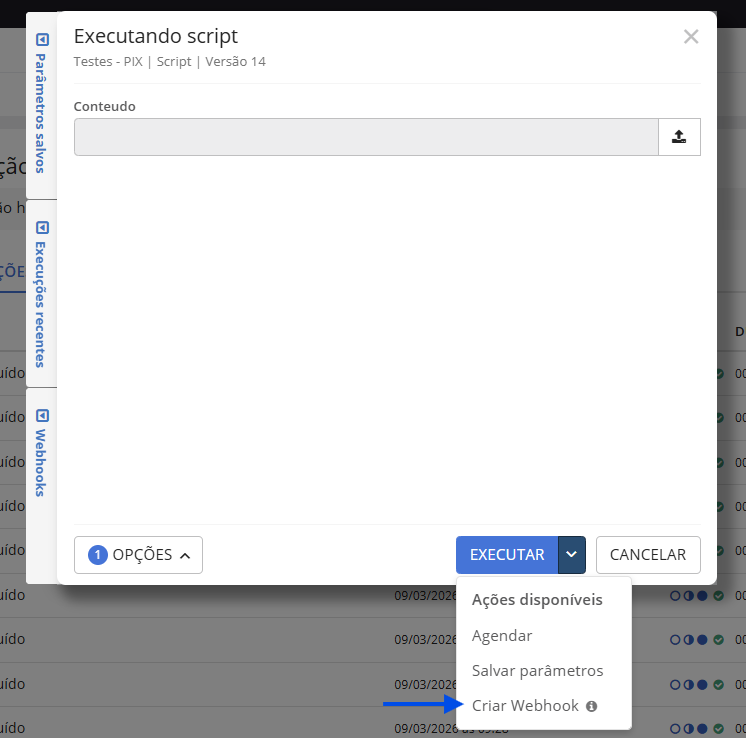This screenshot has height=738, width=746.
Task: Click the number 1 badge on OPÇÕES
Action: (98, 555)
